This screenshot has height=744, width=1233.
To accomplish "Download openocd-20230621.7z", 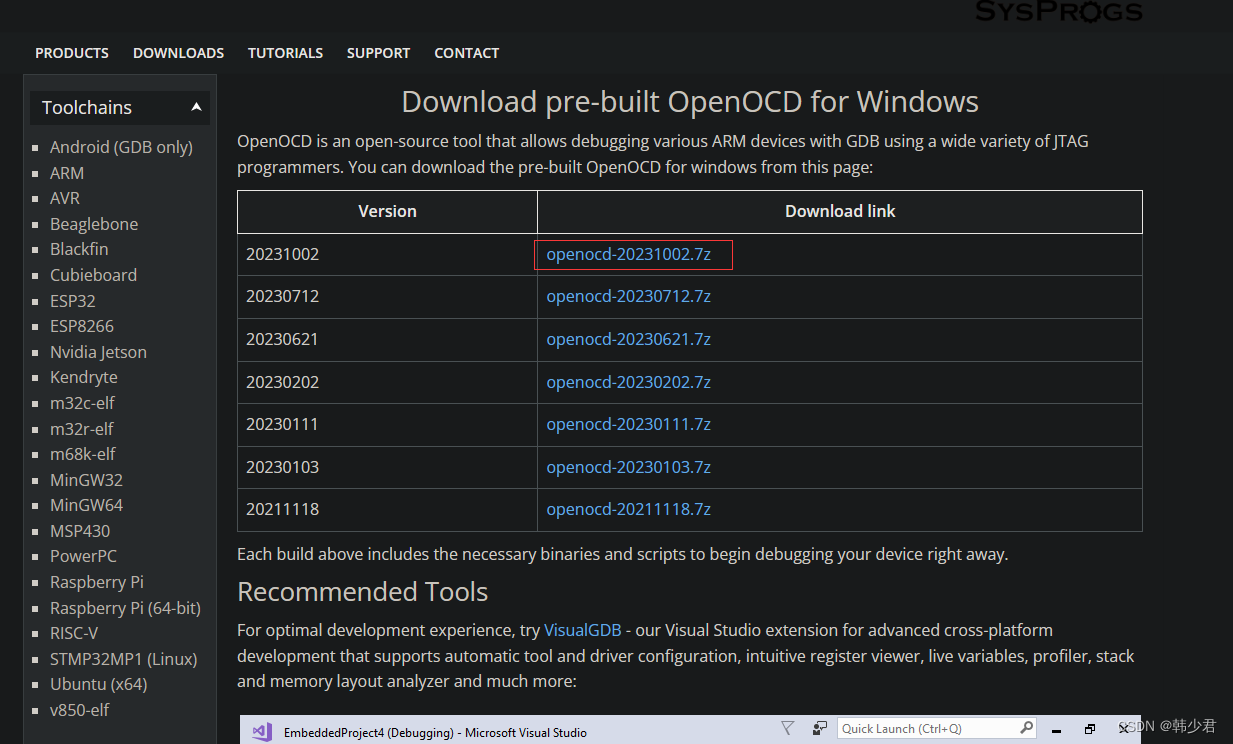I will [628, 339].
